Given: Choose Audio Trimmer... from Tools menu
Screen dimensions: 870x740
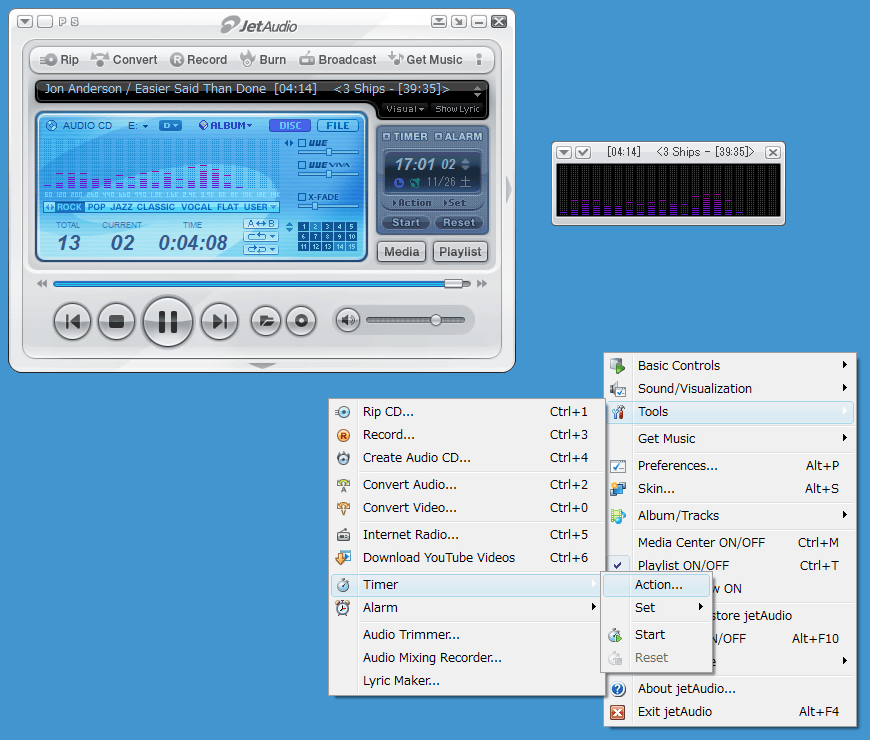Looking at the screenshot, I should coord(467,635).
